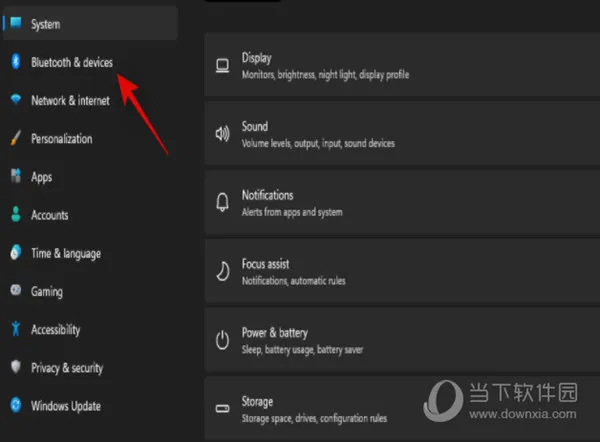Screen dimensions: 600x442
Task: Click the Display monitor icon
Action: tap(222, 65)
